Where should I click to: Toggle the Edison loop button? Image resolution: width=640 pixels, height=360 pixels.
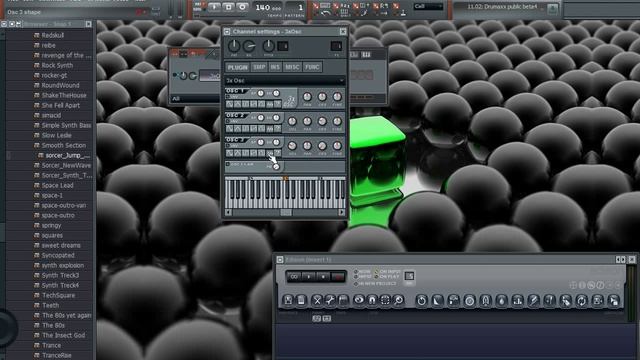coord(294,276)
